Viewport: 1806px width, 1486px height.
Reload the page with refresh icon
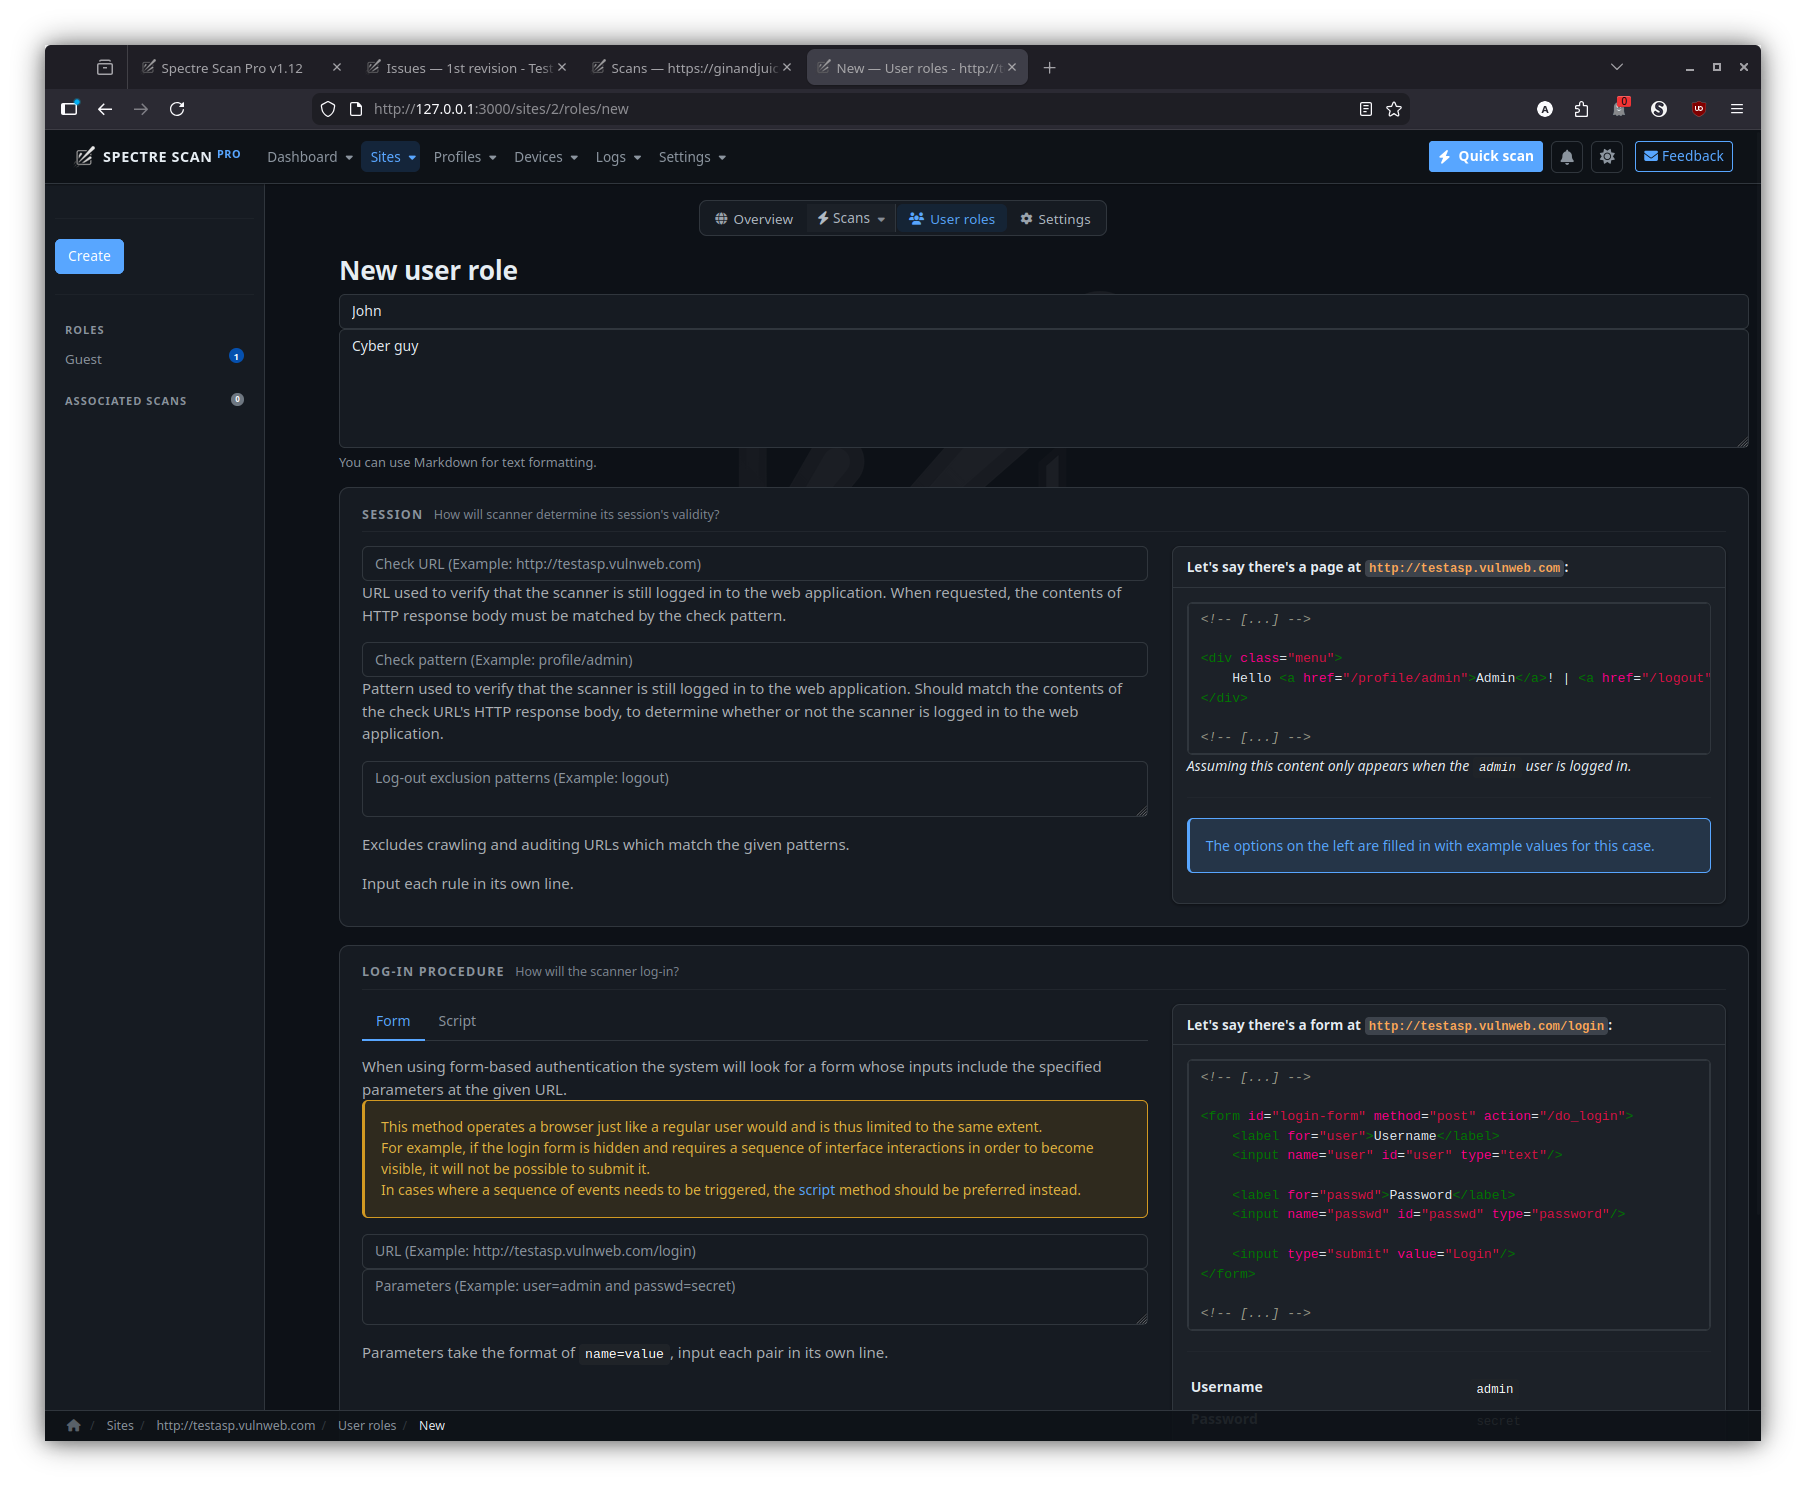point(177,109)
